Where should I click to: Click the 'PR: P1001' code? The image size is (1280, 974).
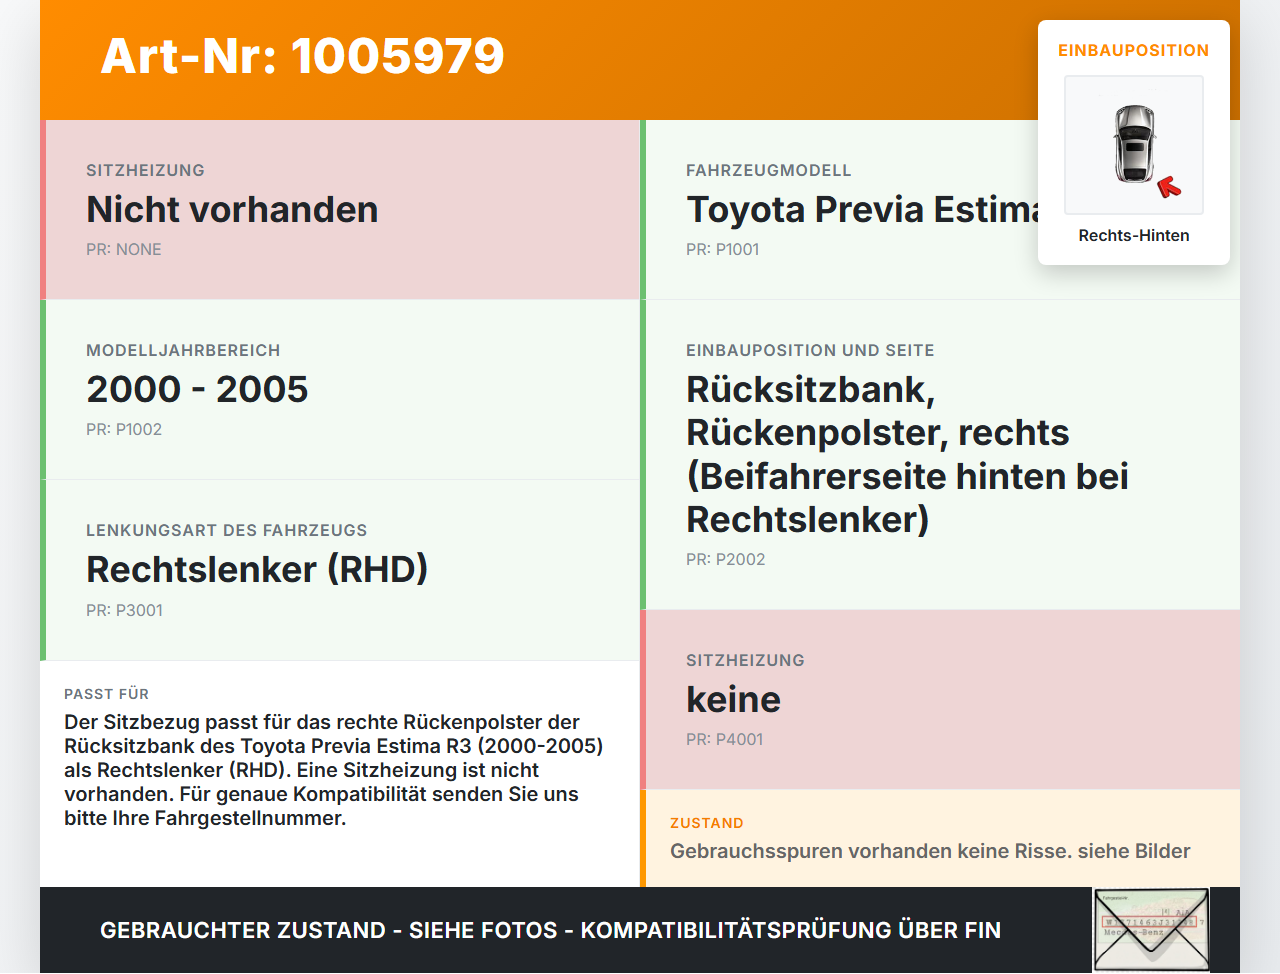pos(723,249)
